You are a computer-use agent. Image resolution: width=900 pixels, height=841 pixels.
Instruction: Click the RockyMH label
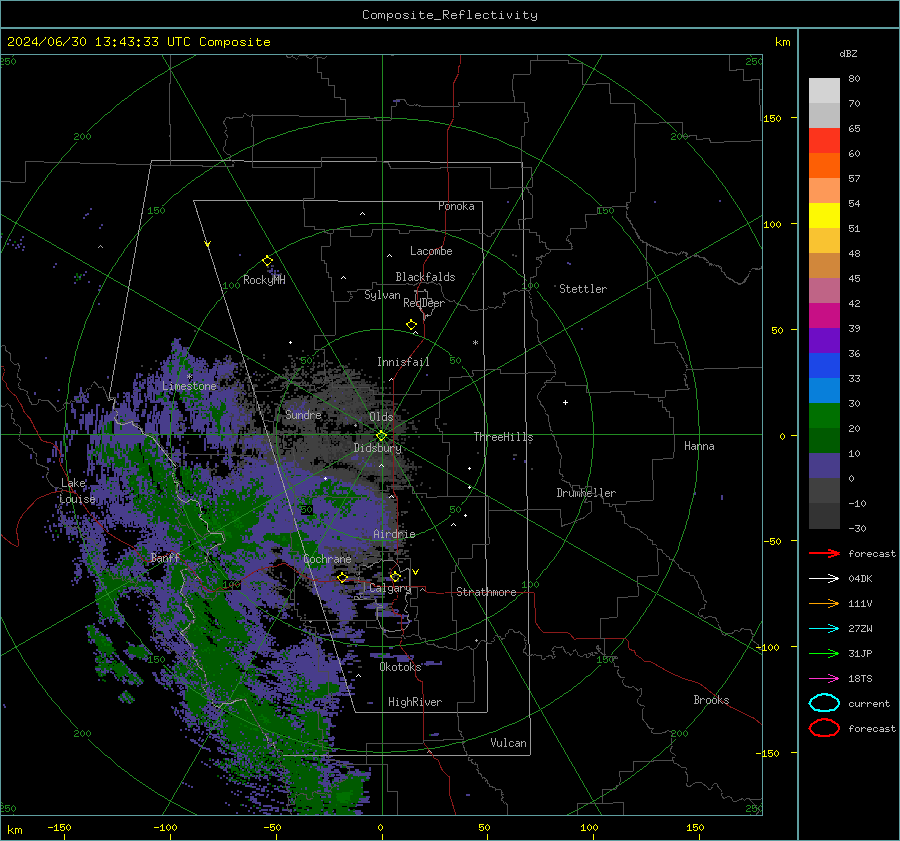tap(264, 280)
